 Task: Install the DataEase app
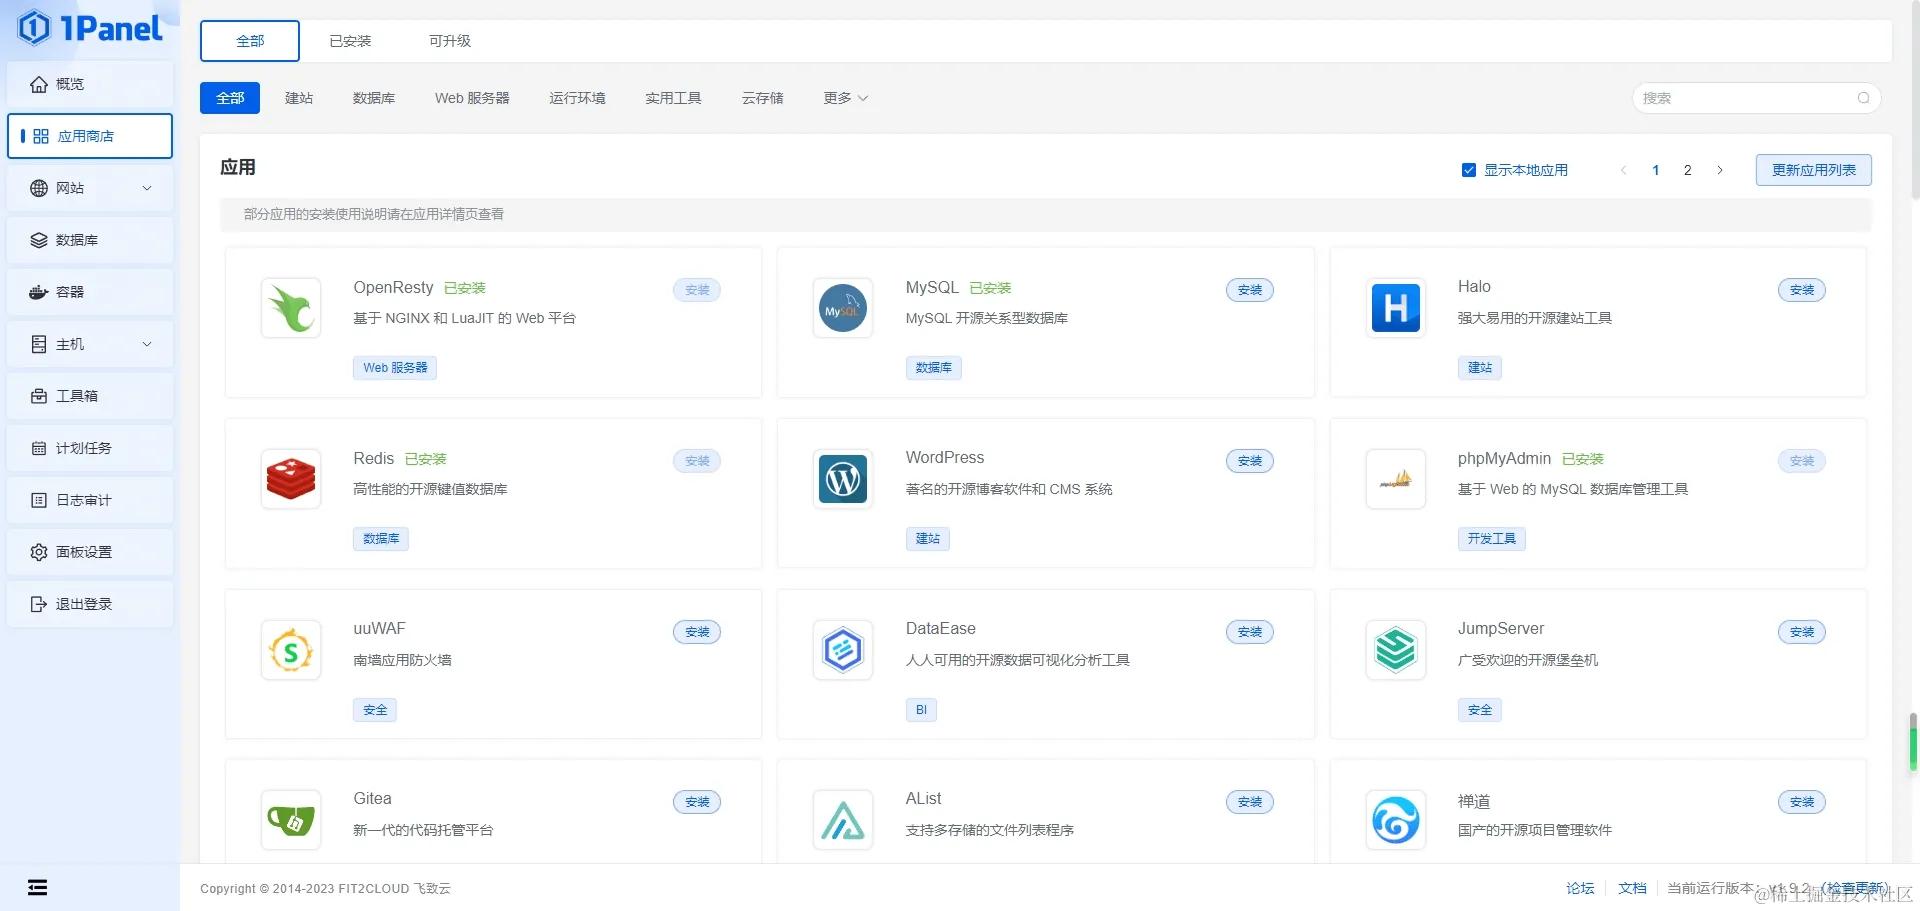pos(1250,632)
